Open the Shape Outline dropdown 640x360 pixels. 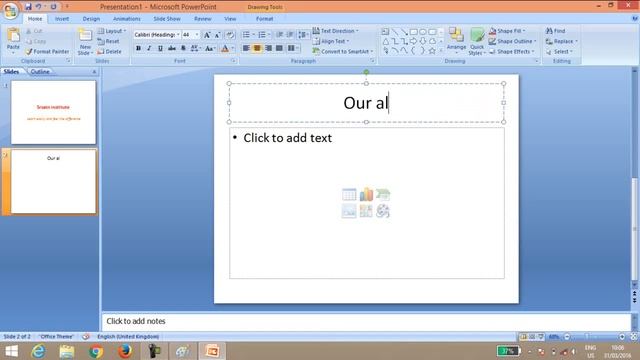[513, 41]
